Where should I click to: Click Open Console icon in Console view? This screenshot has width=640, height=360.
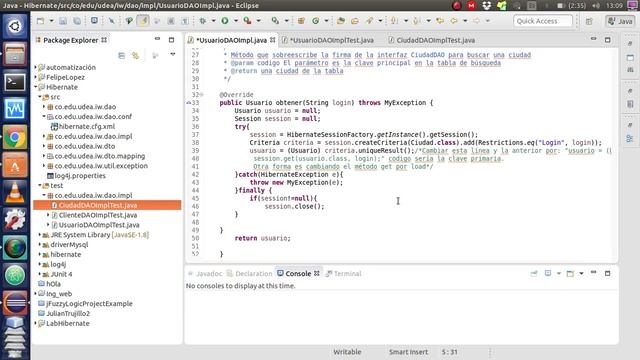click(570, 273)
